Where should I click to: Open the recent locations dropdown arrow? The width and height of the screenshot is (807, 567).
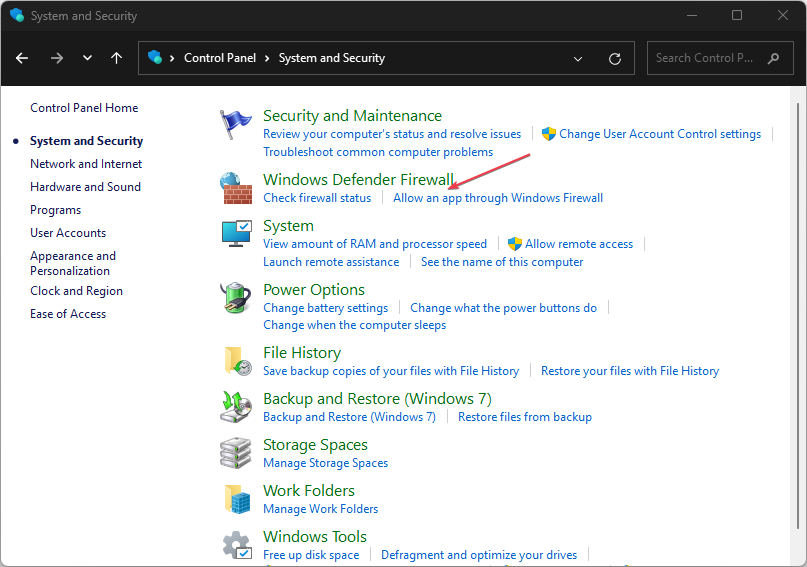click(x=87, y=58)
